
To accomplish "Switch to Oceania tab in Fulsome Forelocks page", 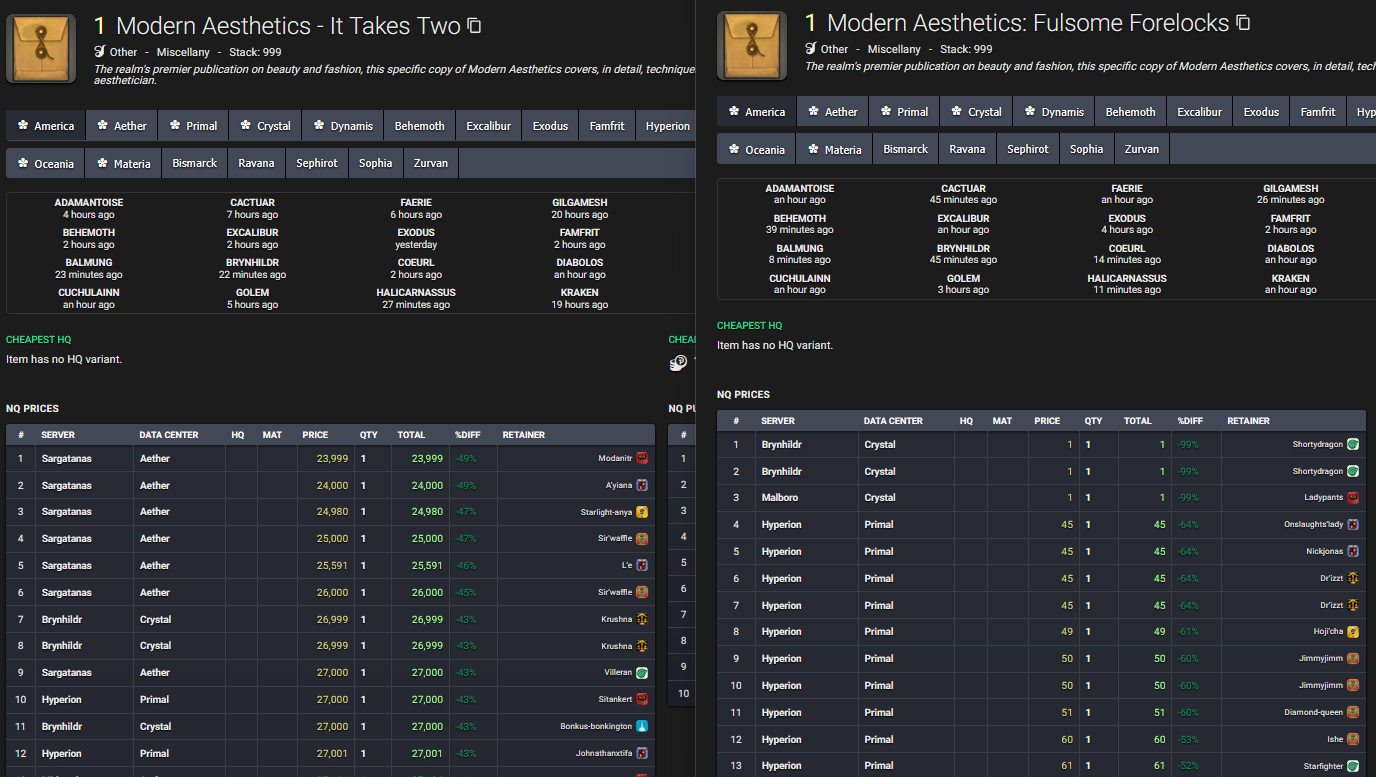I will pyautogui.click(x=756, y=149).
